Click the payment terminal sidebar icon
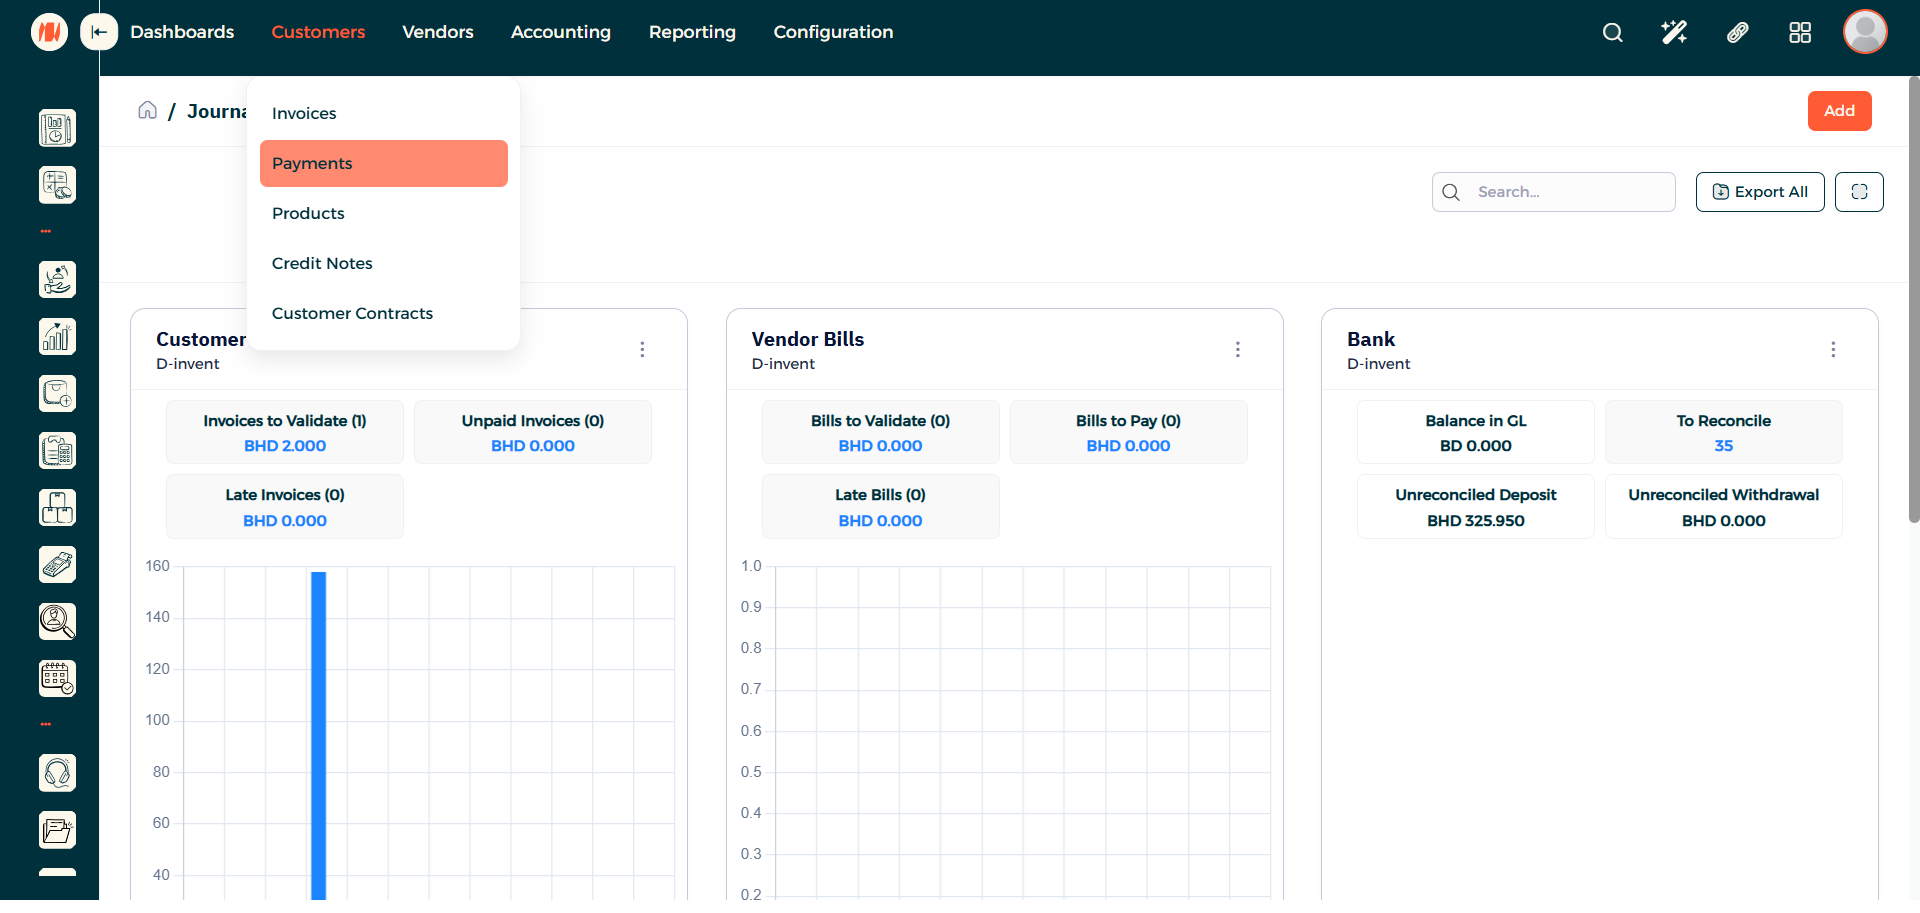Image resolution: width=1920 pixels, height=913 pixels. click(57, 565)
